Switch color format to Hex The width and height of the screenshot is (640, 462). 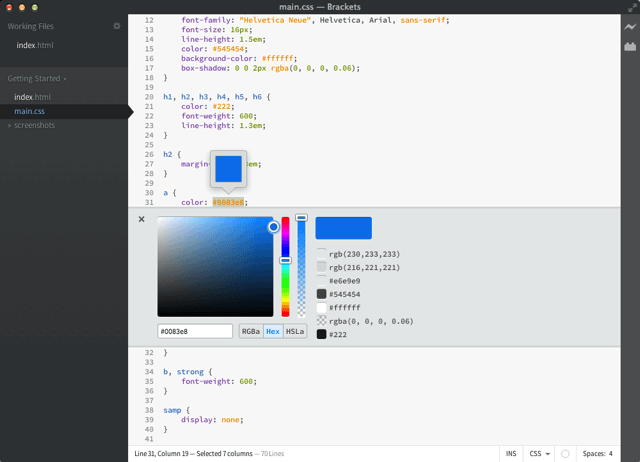[273, 331]
